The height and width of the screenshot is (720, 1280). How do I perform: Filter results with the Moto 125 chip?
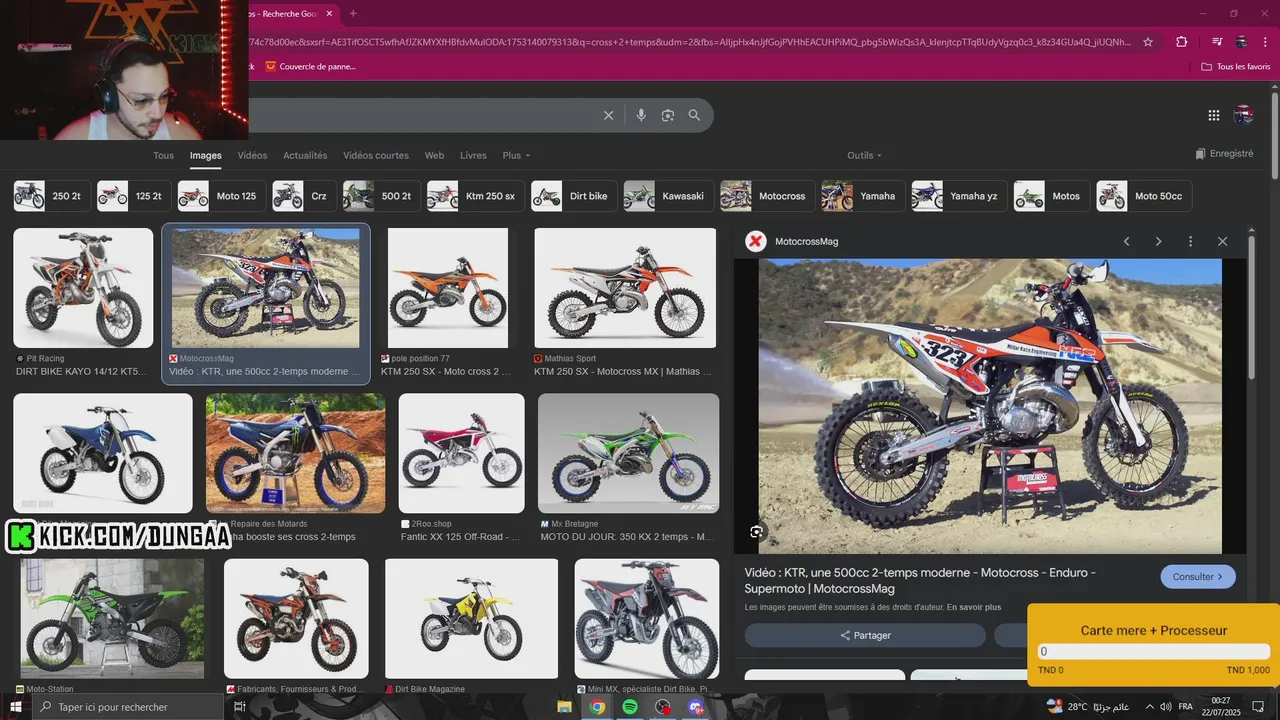tap(220, 196)
